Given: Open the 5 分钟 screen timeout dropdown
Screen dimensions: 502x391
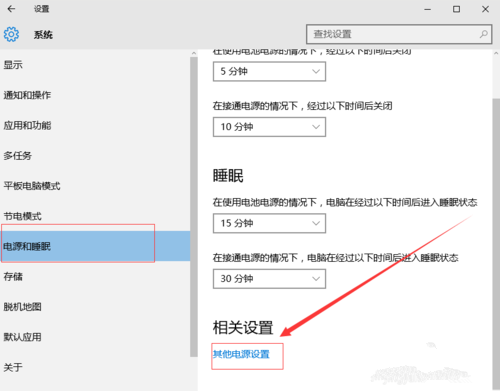Looking at the screenshot, I should pos(269,71).
